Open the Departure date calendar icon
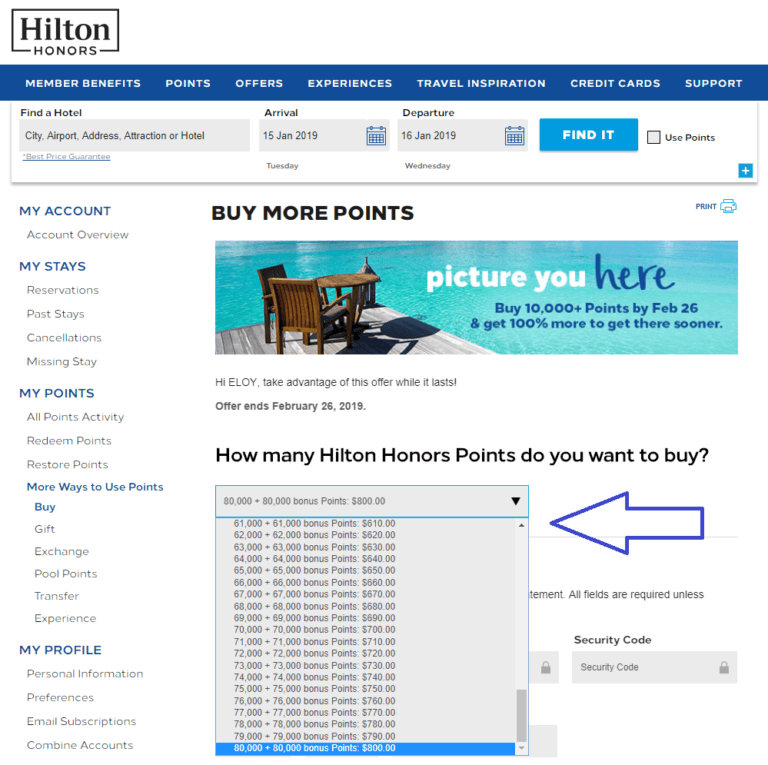 [514, 136]
